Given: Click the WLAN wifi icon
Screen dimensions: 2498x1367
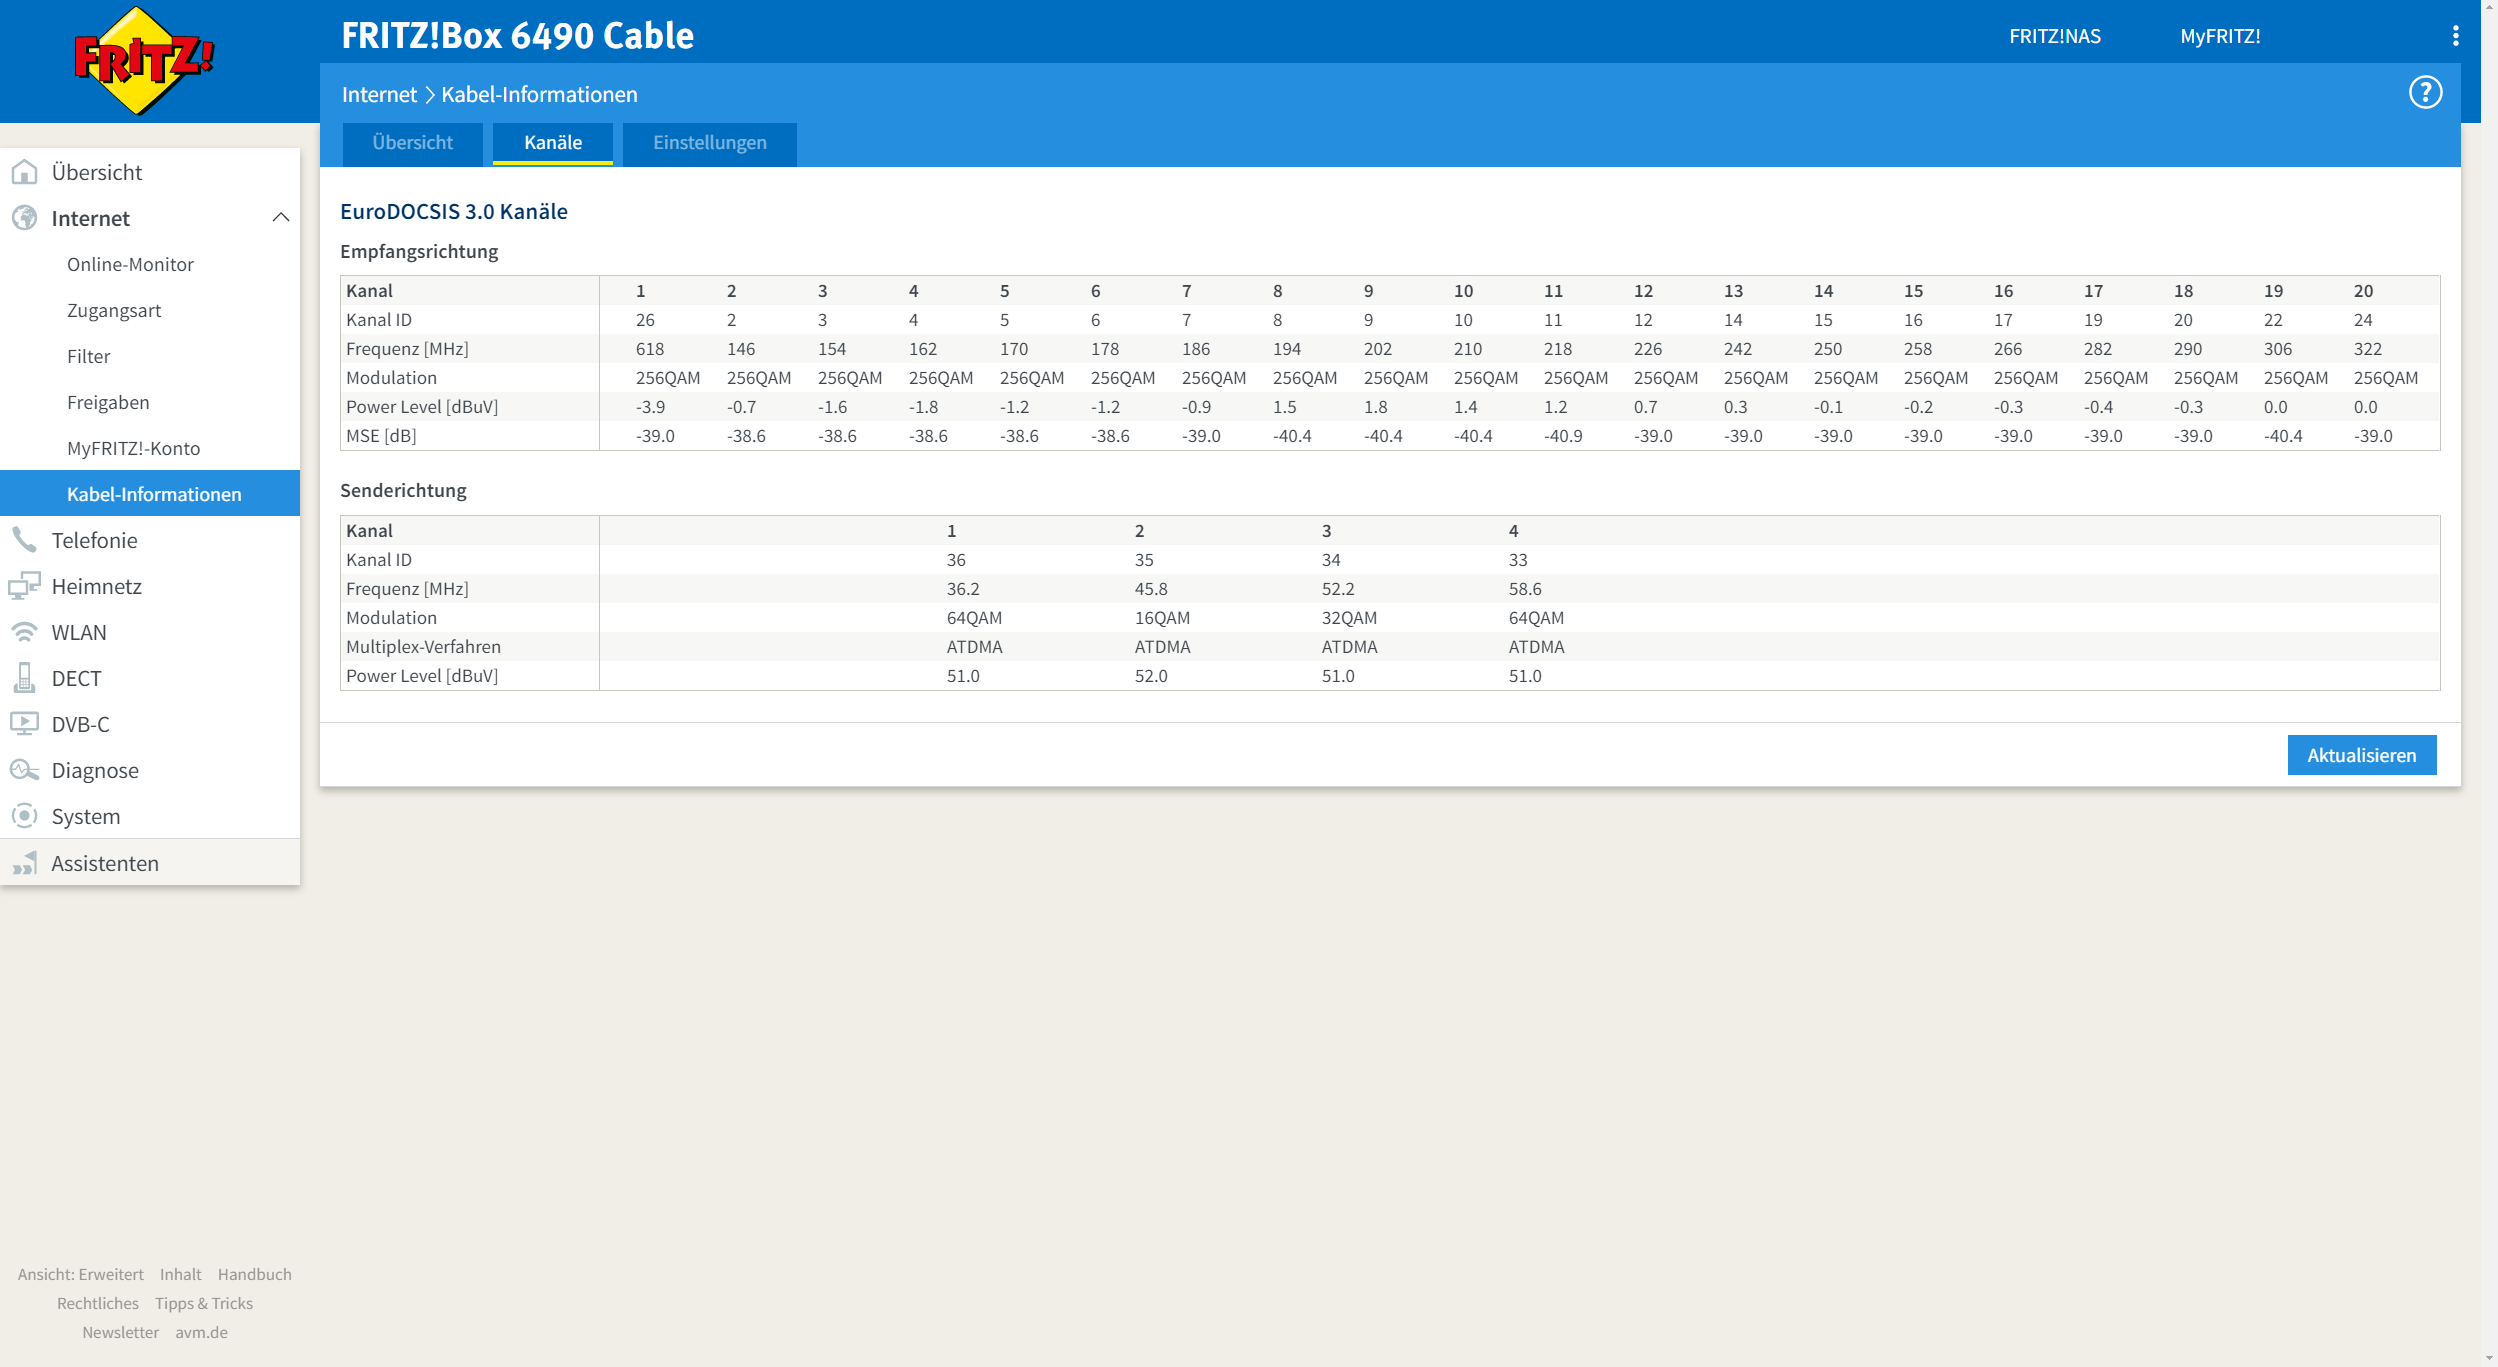Looking at the screenshot, I should (24, 632).
